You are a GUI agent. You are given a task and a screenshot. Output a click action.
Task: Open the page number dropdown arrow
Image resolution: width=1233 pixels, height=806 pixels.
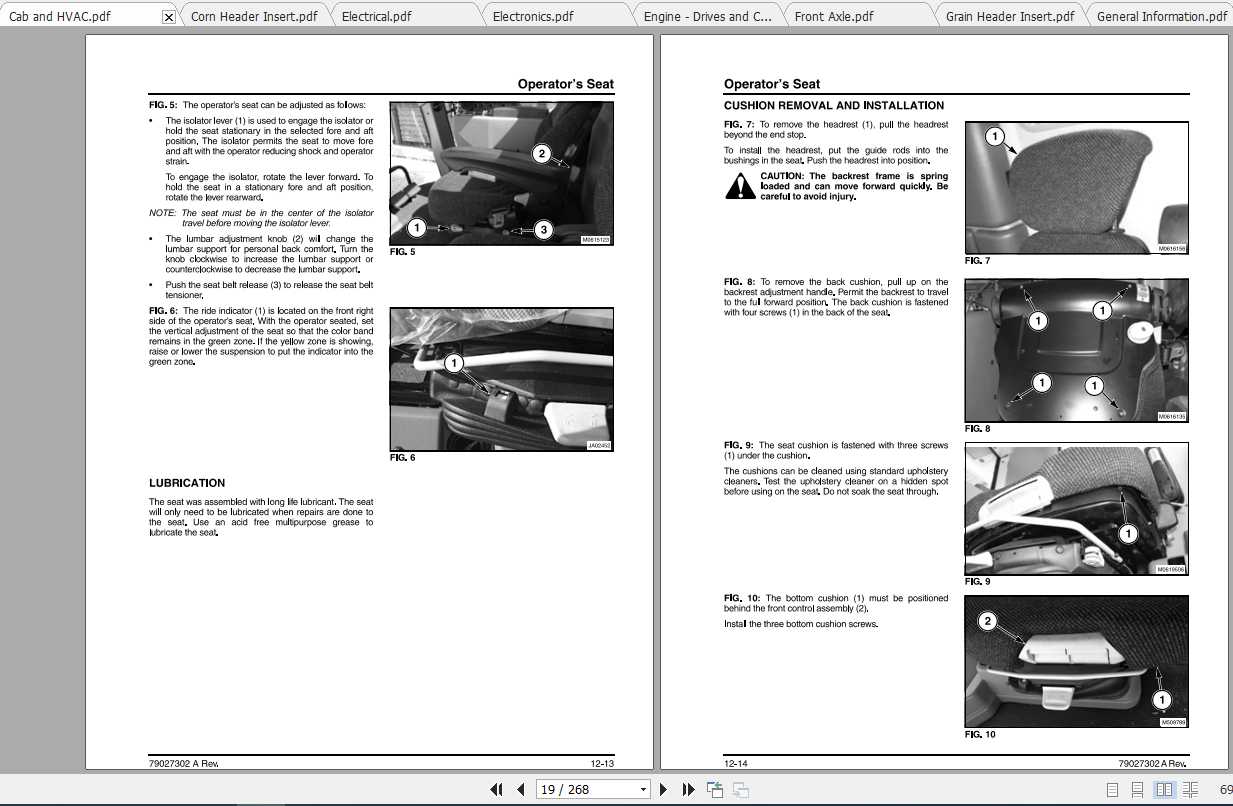click(643, 790)
